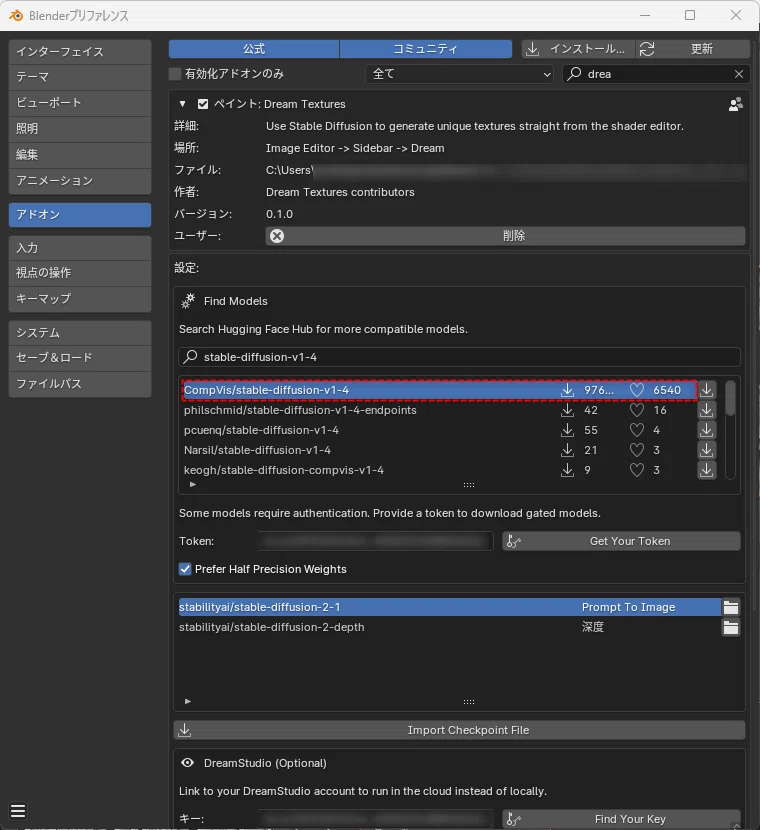
Task: Open the ビューポート preferences section
Action: point(80,103)
